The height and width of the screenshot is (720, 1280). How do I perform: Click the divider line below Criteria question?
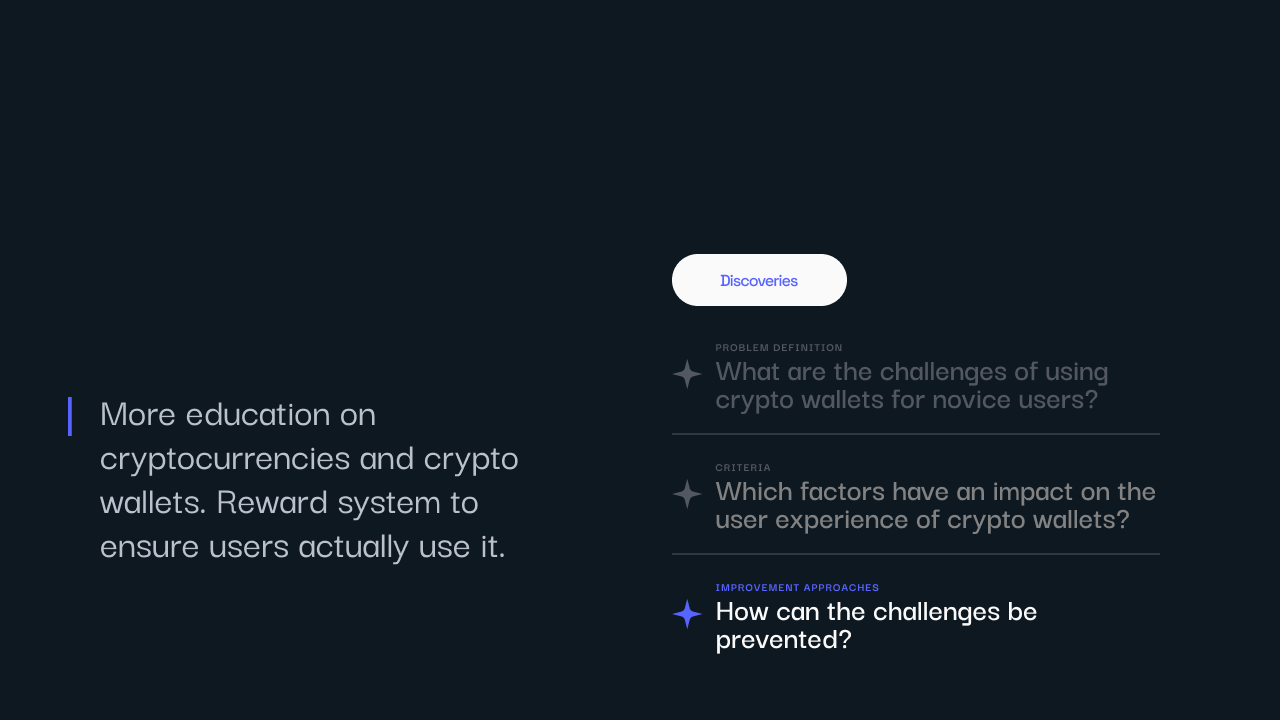click(x=916, y=554)
